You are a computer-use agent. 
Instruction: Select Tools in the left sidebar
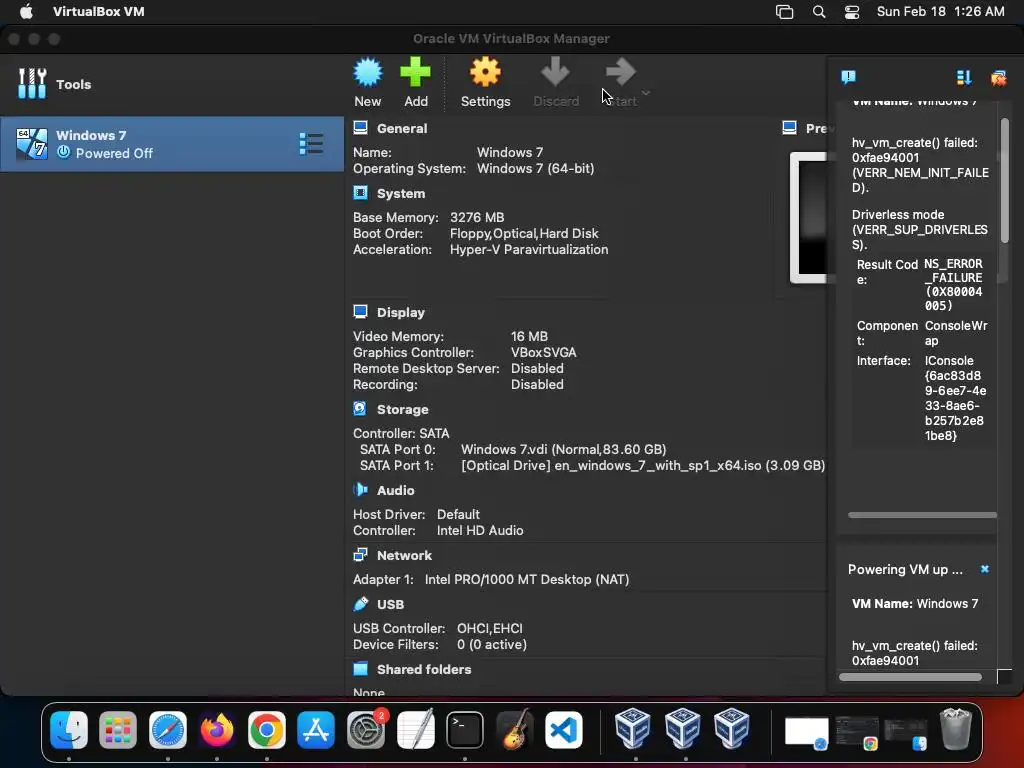point(172,84)
